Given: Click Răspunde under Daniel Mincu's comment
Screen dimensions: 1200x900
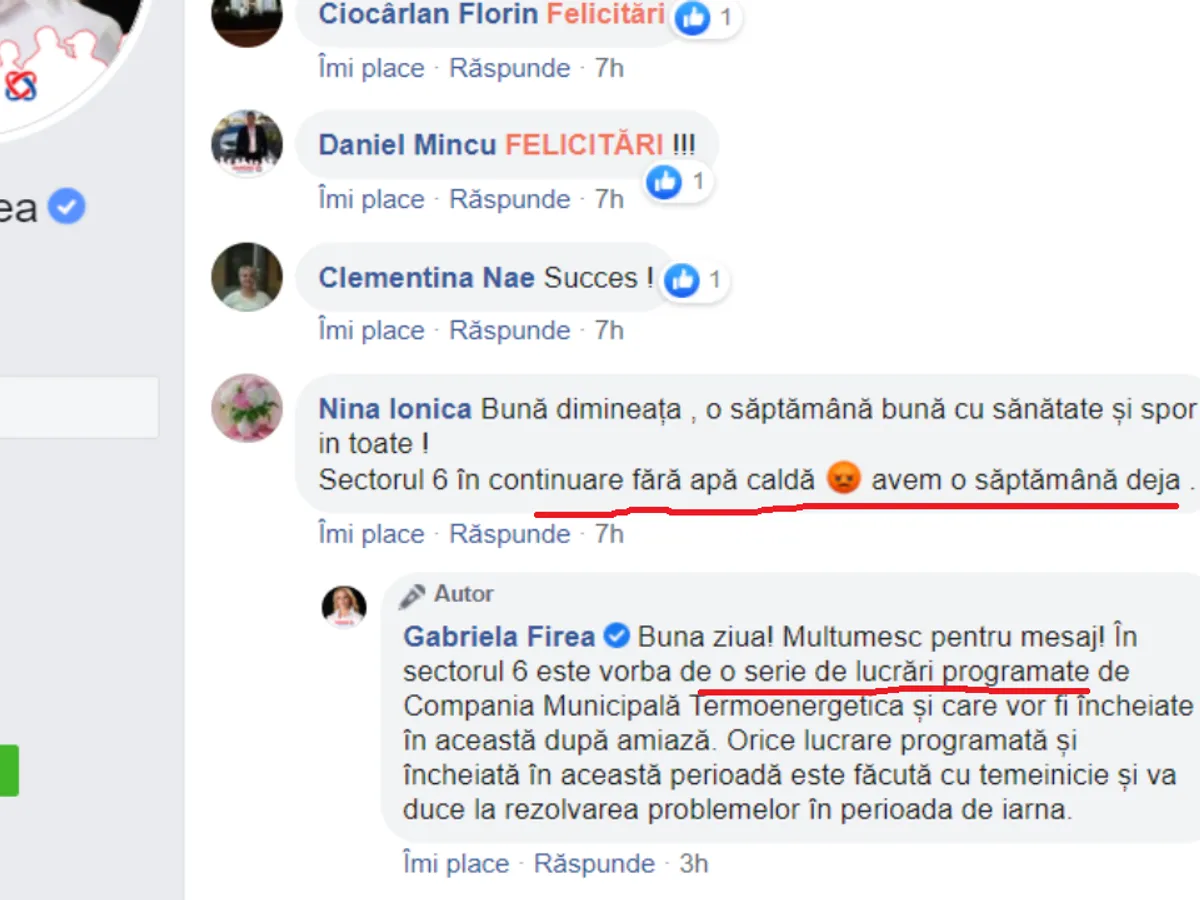Looking at the screenshot, I should point(510,199).
